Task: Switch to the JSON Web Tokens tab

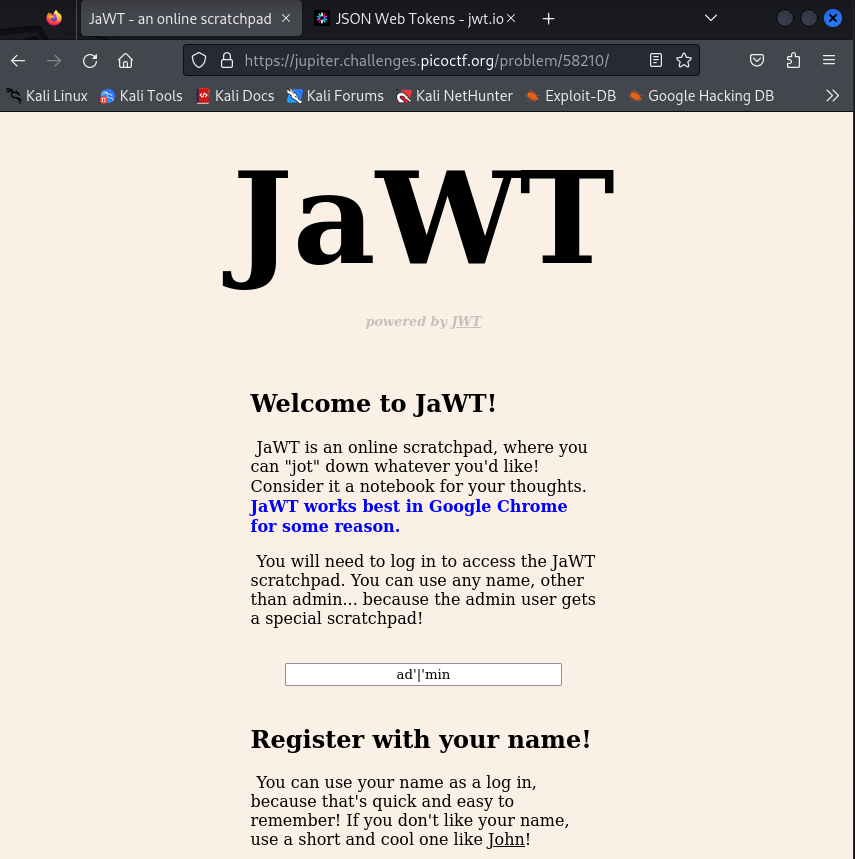Action: [415, 19]
